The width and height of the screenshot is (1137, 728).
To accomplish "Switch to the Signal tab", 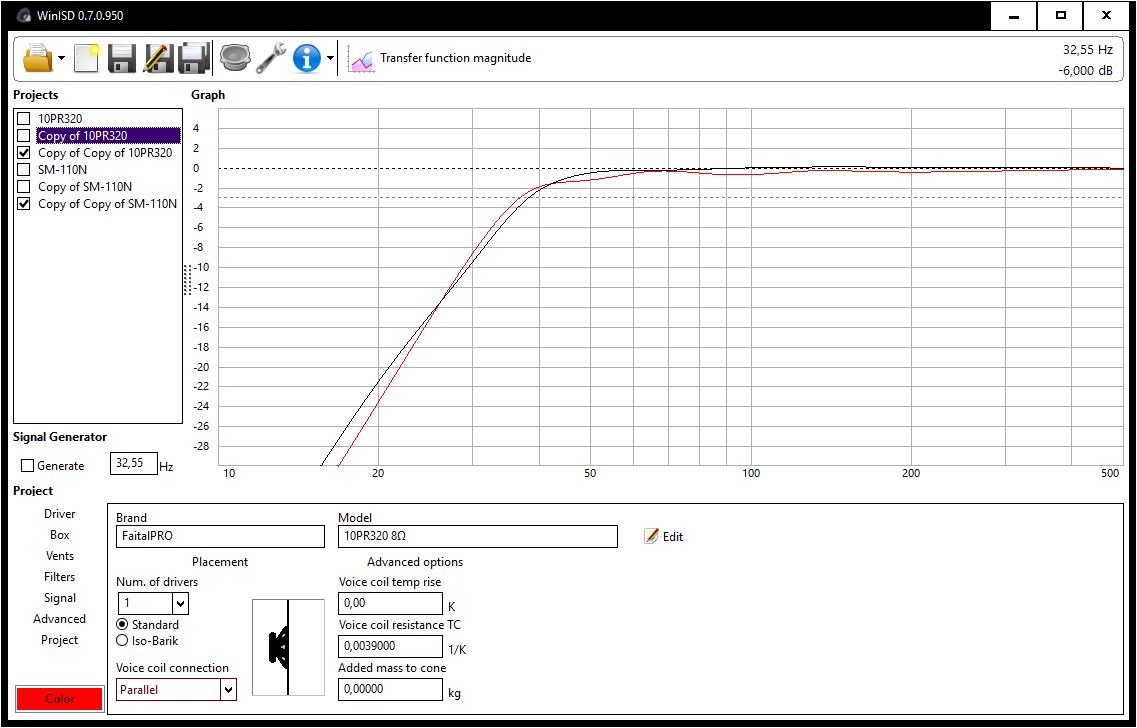I will tap(59, 597).
